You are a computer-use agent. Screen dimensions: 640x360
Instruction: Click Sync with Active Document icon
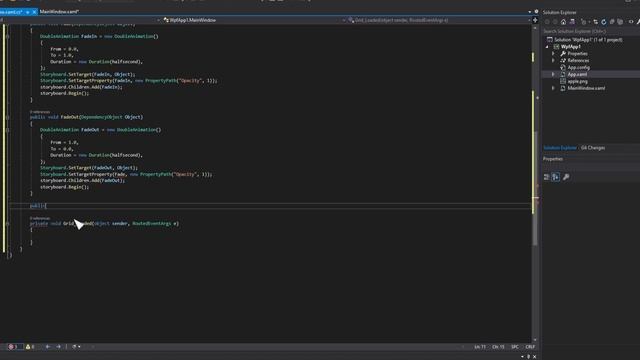[596, 22]
